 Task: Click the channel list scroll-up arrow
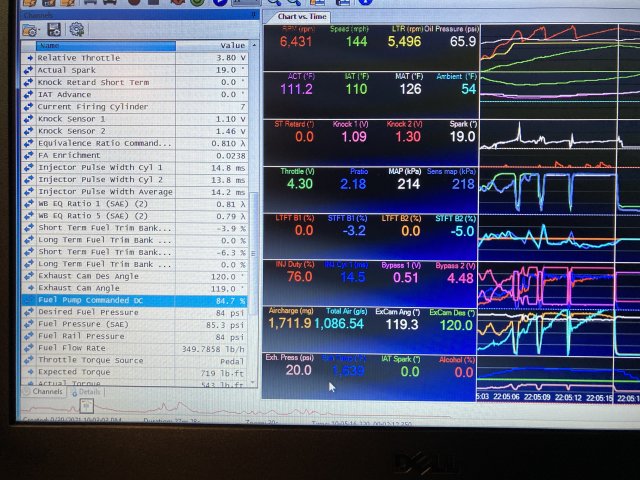pos(254,45)
